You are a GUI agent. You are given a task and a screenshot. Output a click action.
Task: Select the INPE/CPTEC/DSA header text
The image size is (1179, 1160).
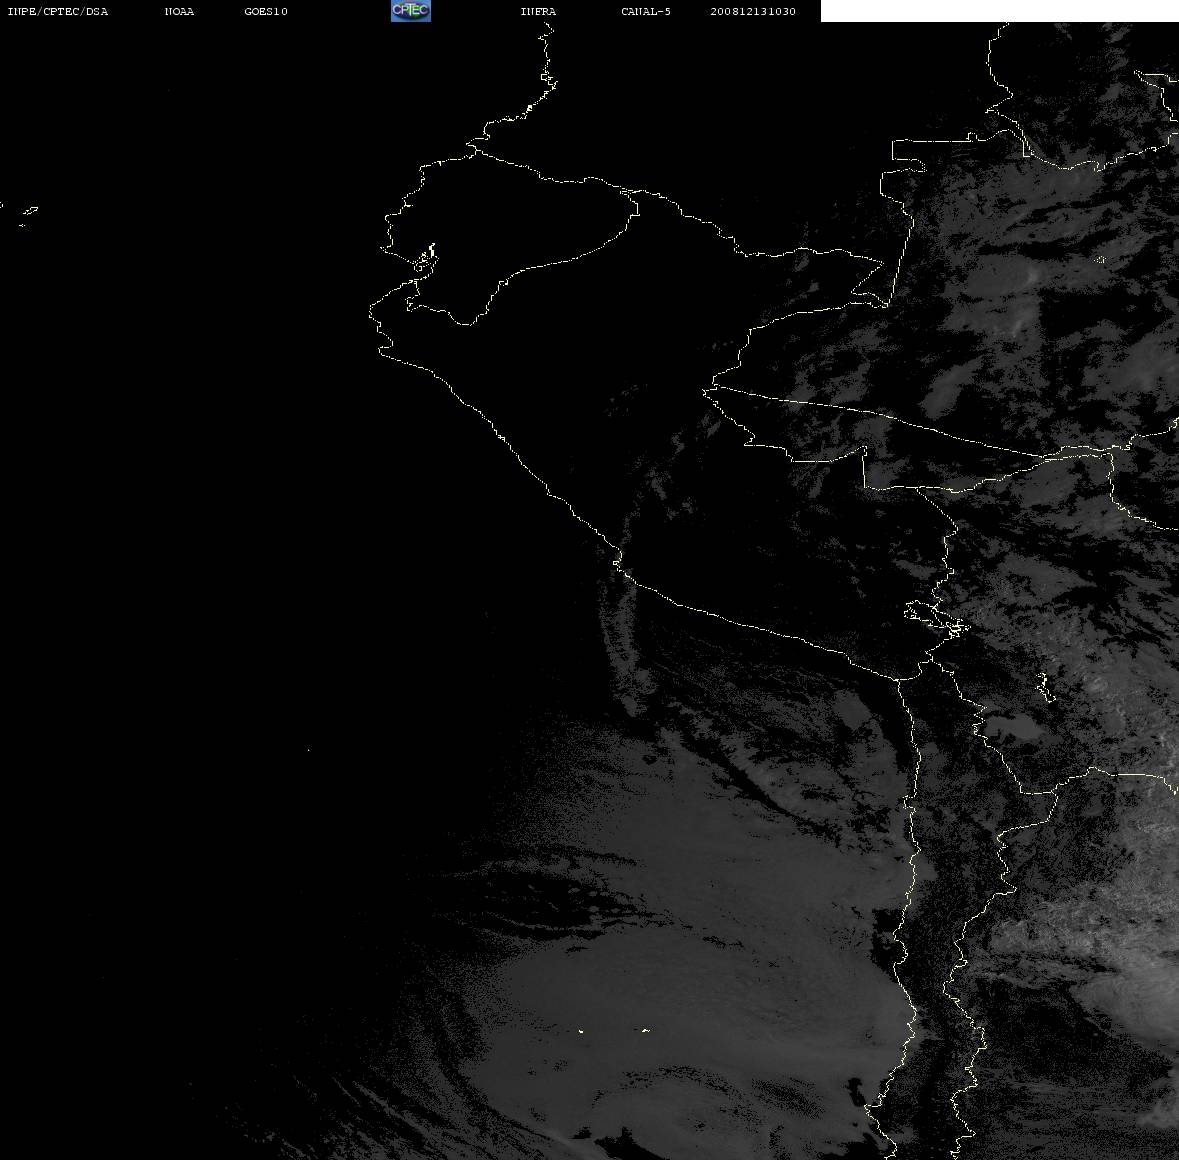57,11
